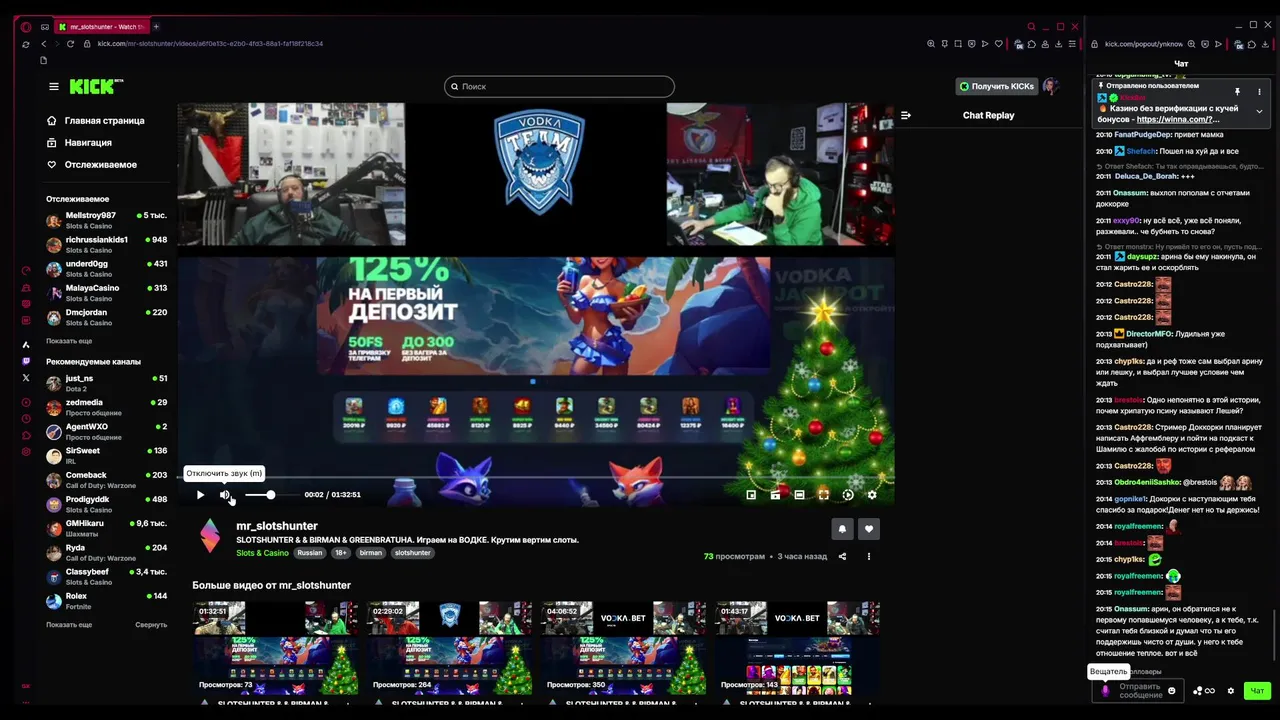Open the Kick hamburger menu
This screenshot has width=1280, height=720.
[54, 87]
